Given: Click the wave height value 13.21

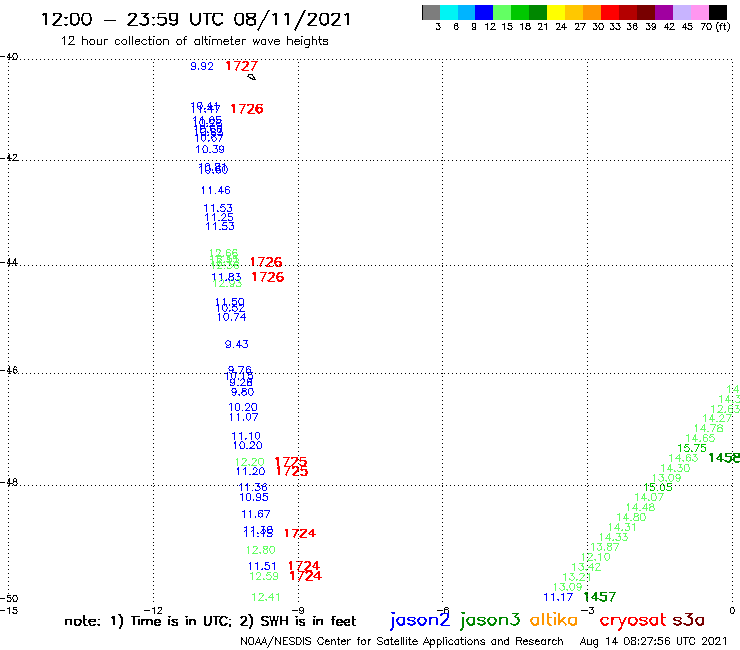Looking at the screenshot, I should pos(577,577).
